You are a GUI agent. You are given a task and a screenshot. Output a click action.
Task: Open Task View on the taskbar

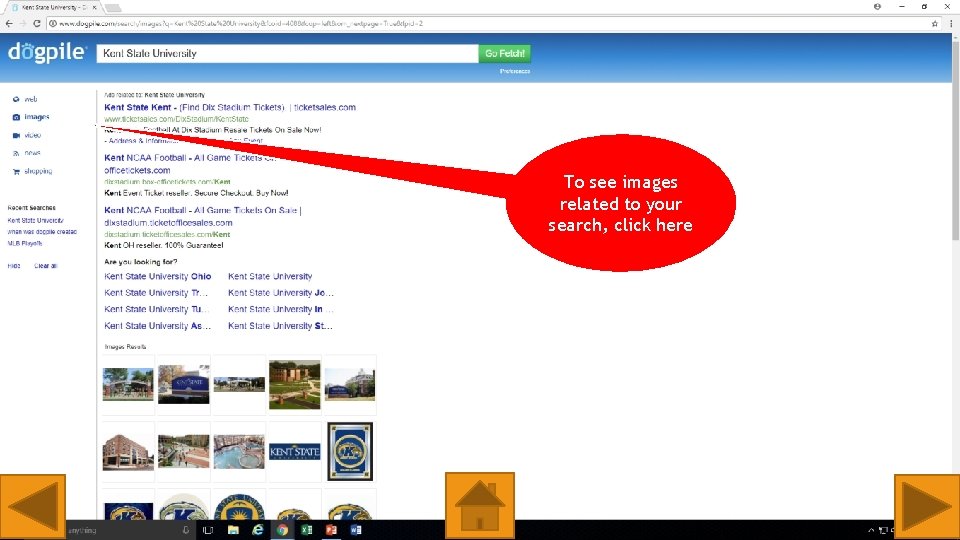pyautogui.click(x=208, y=530)
